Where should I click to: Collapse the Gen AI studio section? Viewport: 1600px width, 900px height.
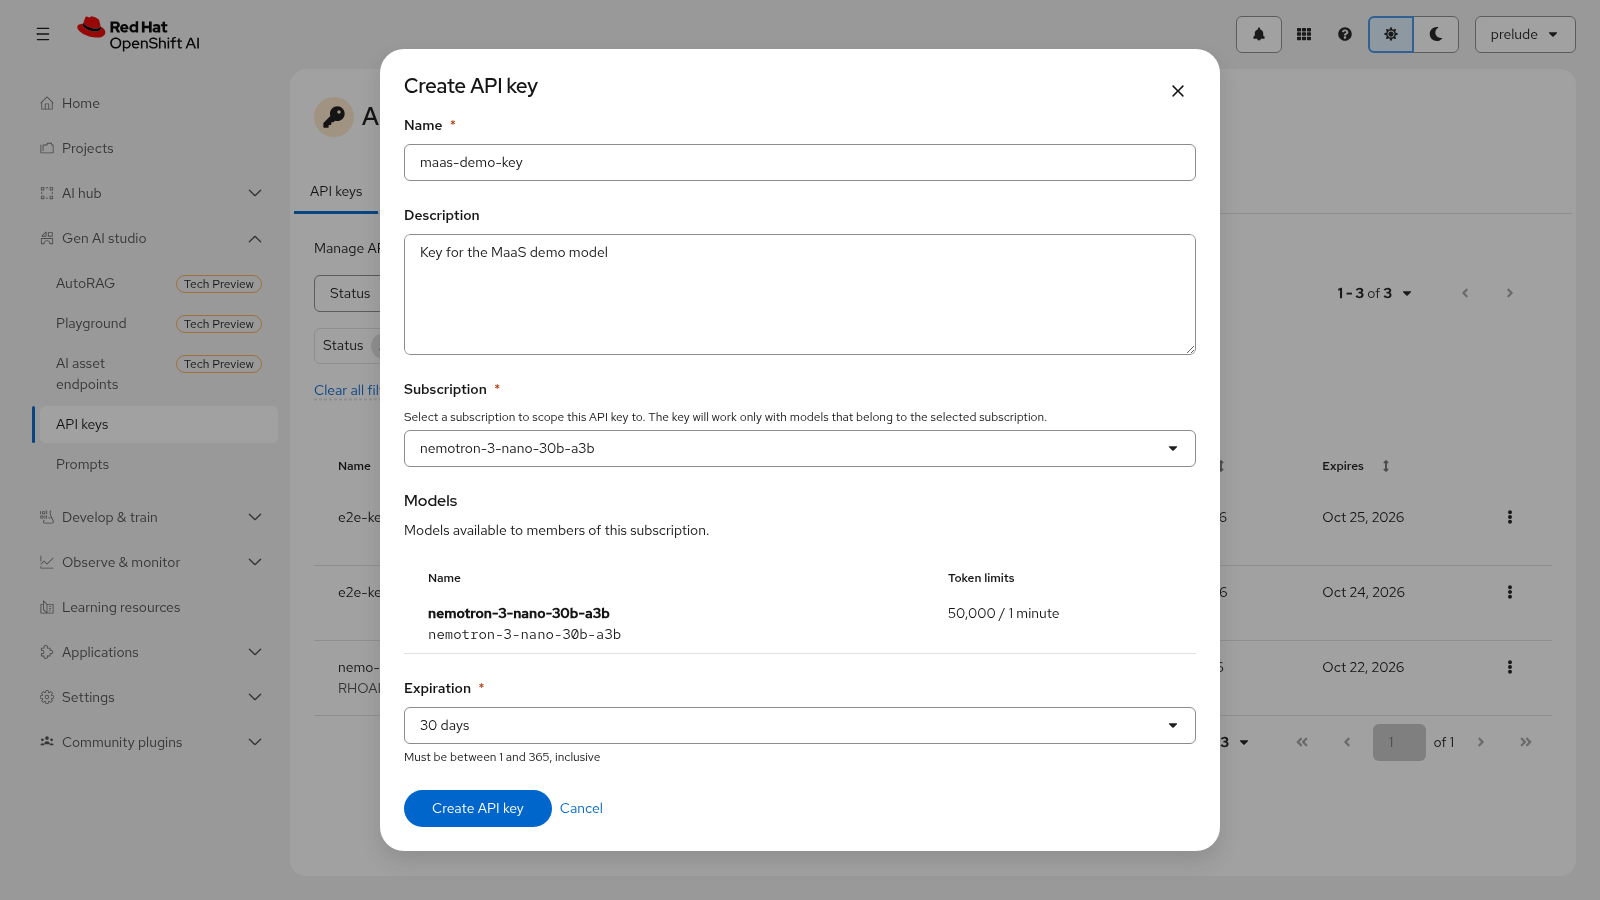155,238
